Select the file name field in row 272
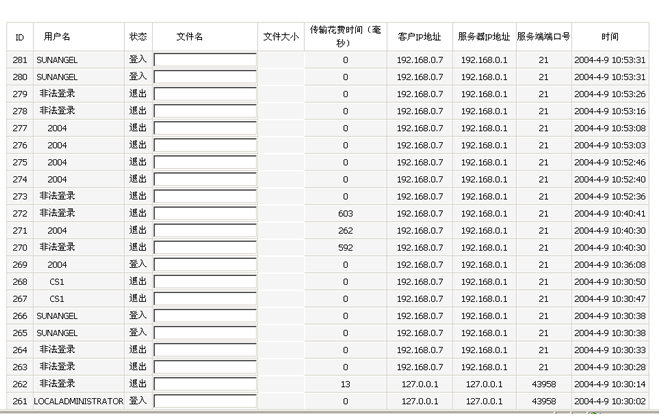 point(205,213)
